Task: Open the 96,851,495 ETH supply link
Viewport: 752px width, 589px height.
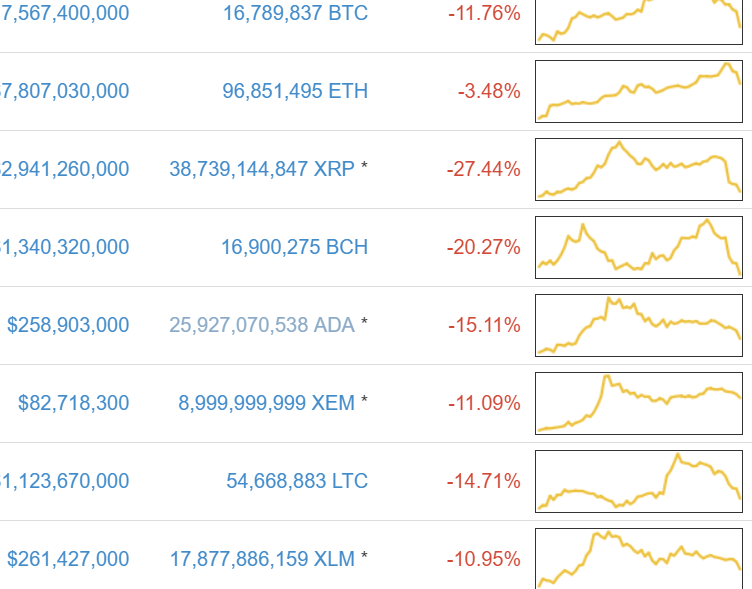Action: click(295, 91)
